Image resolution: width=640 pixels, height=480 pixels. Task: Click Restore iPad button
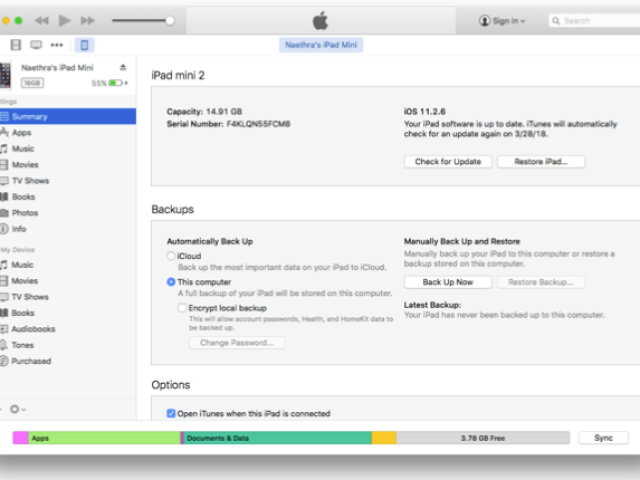(x=541, y=162)
